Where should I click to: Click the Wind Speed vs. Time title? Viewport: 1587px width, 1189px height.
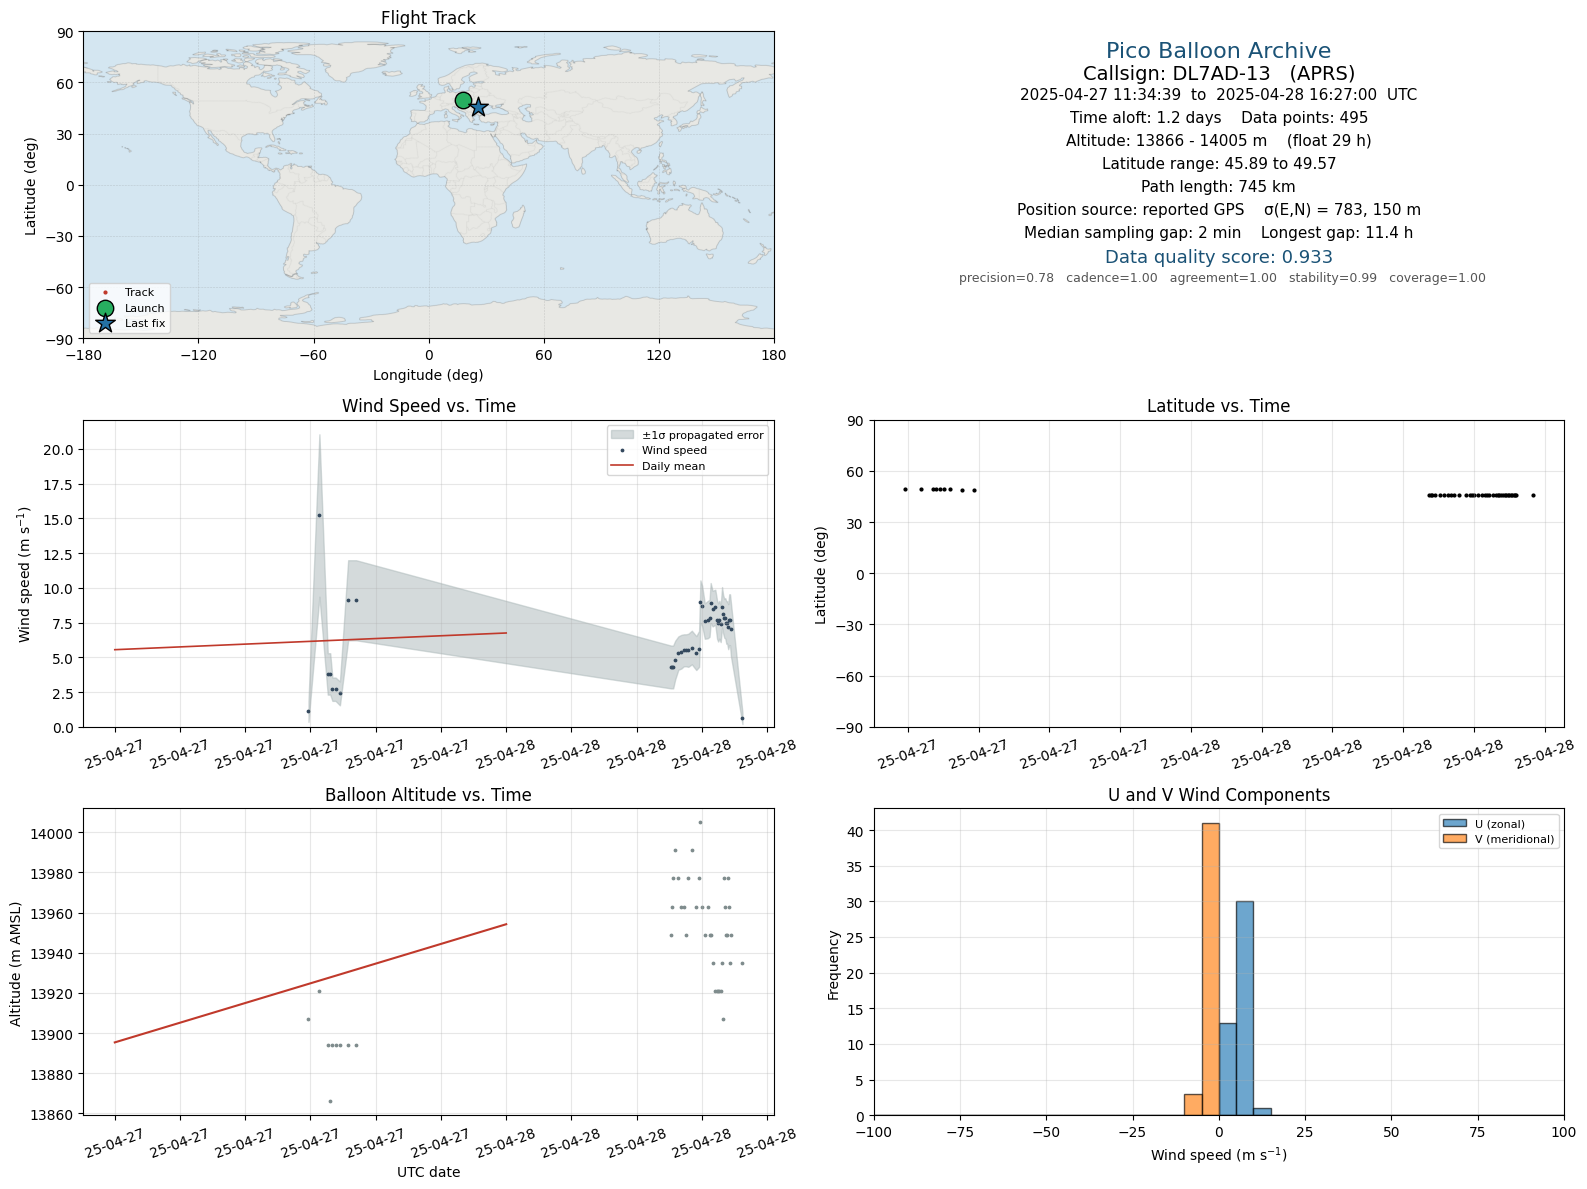428,406
